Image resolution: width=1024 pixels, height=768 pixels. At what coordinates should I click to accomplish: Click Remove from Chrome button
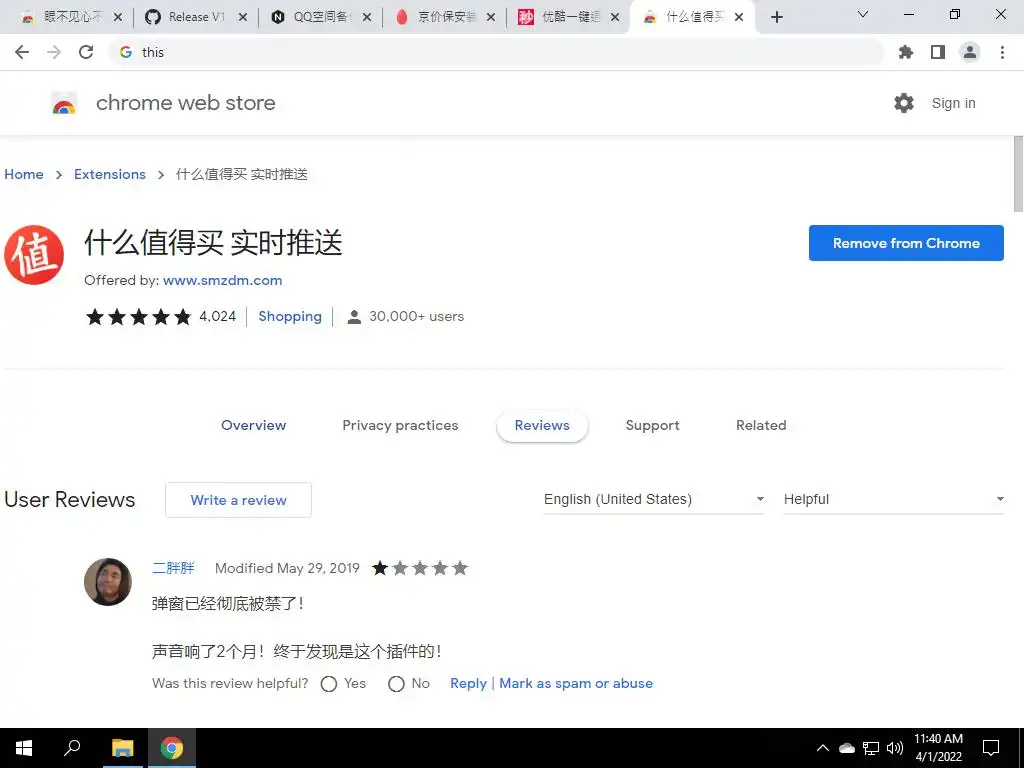click(x=906, y=243)
